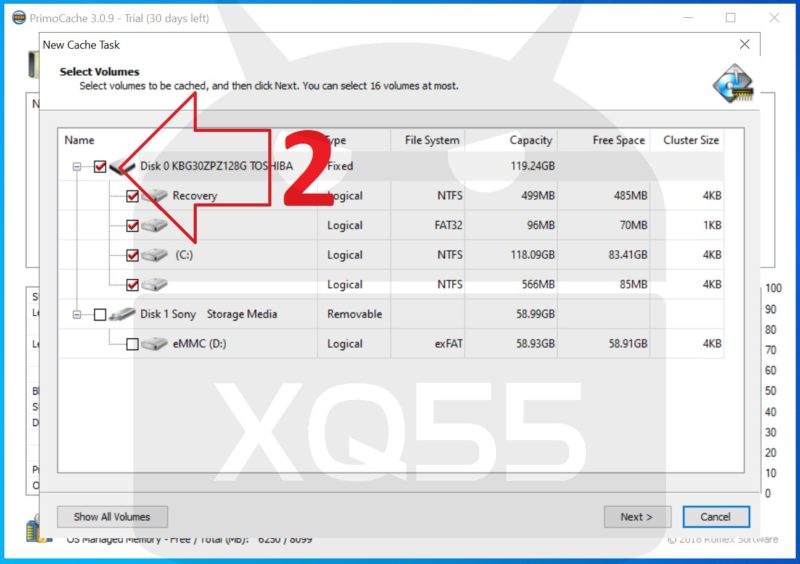The height and width of the screenshot is (564, 800).
Task: Click the eMMC (D:) volume drive icon
Action: 155,344
